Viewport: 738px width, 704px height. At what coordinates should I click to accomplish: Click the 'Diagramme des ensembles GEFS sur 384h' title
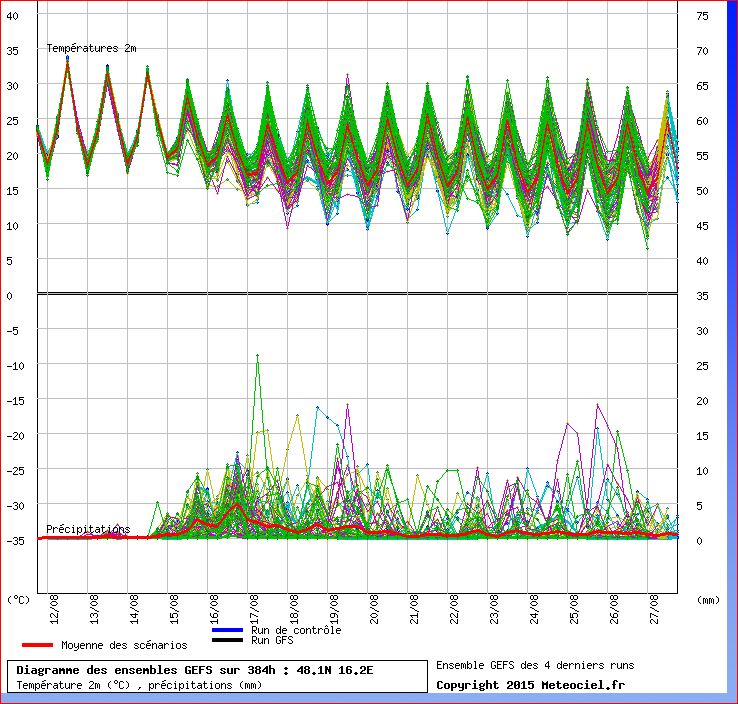pos(194,670)
